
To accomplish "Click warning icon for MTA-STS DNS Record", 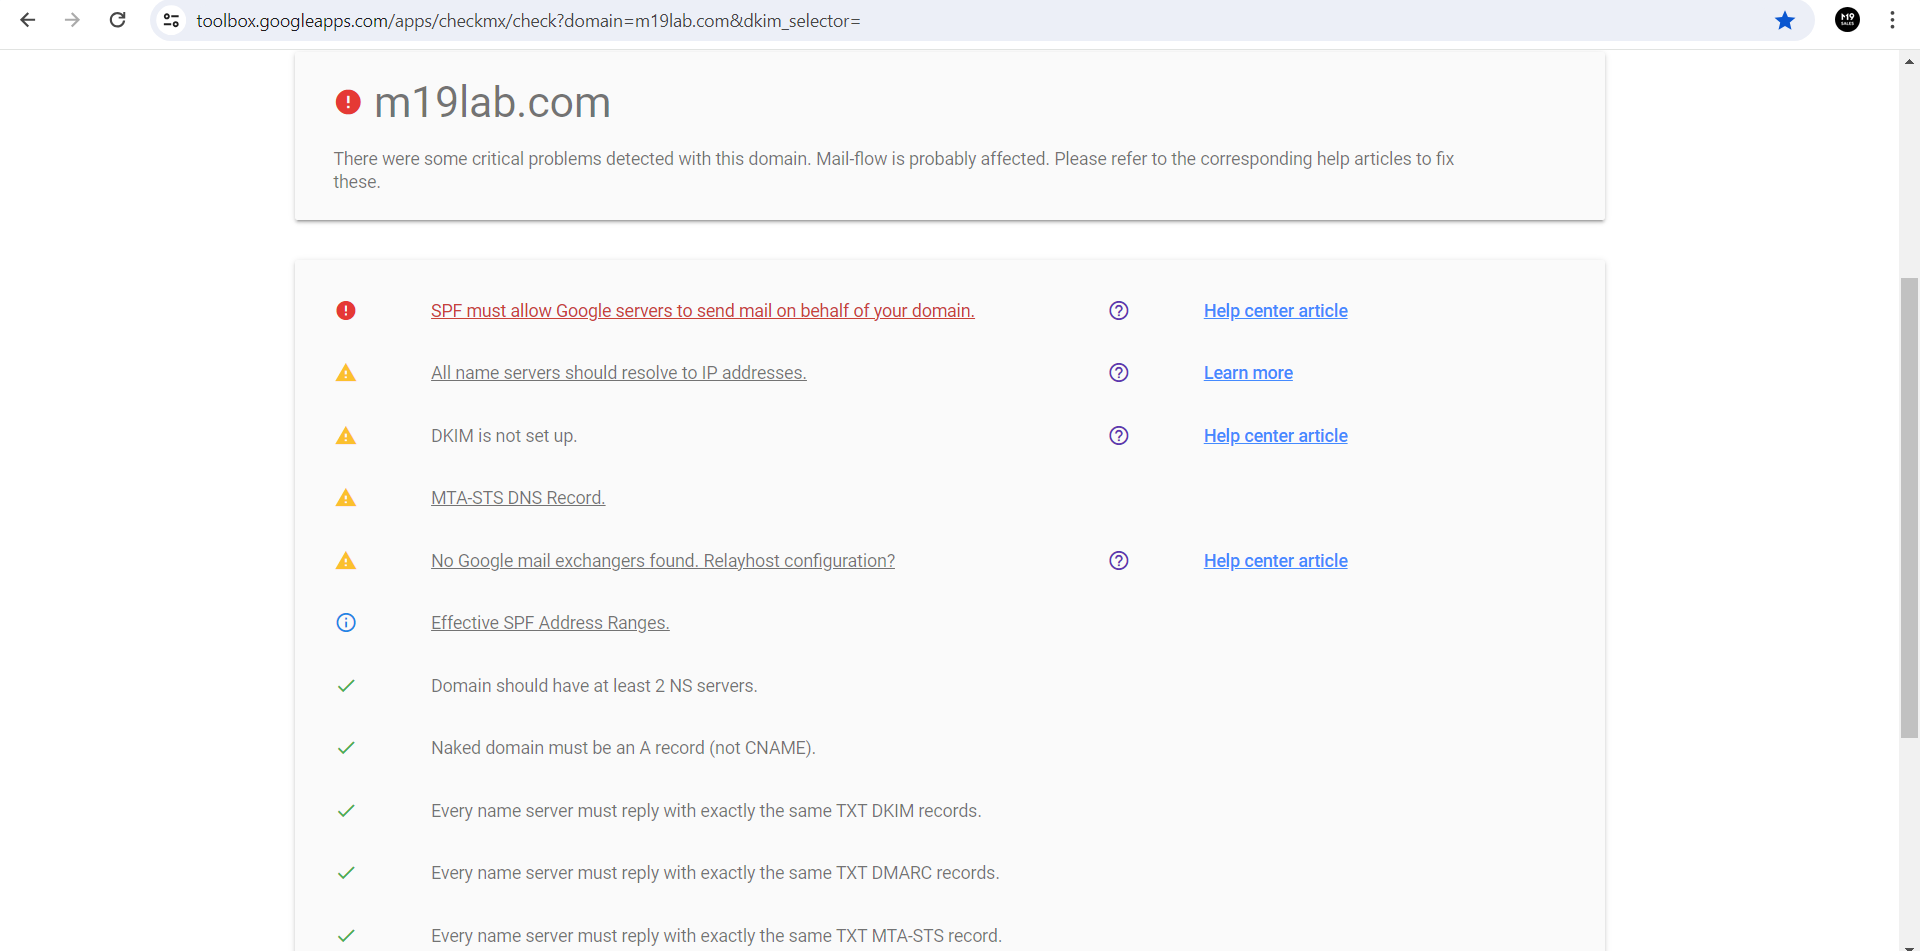I will click(346, 498).
